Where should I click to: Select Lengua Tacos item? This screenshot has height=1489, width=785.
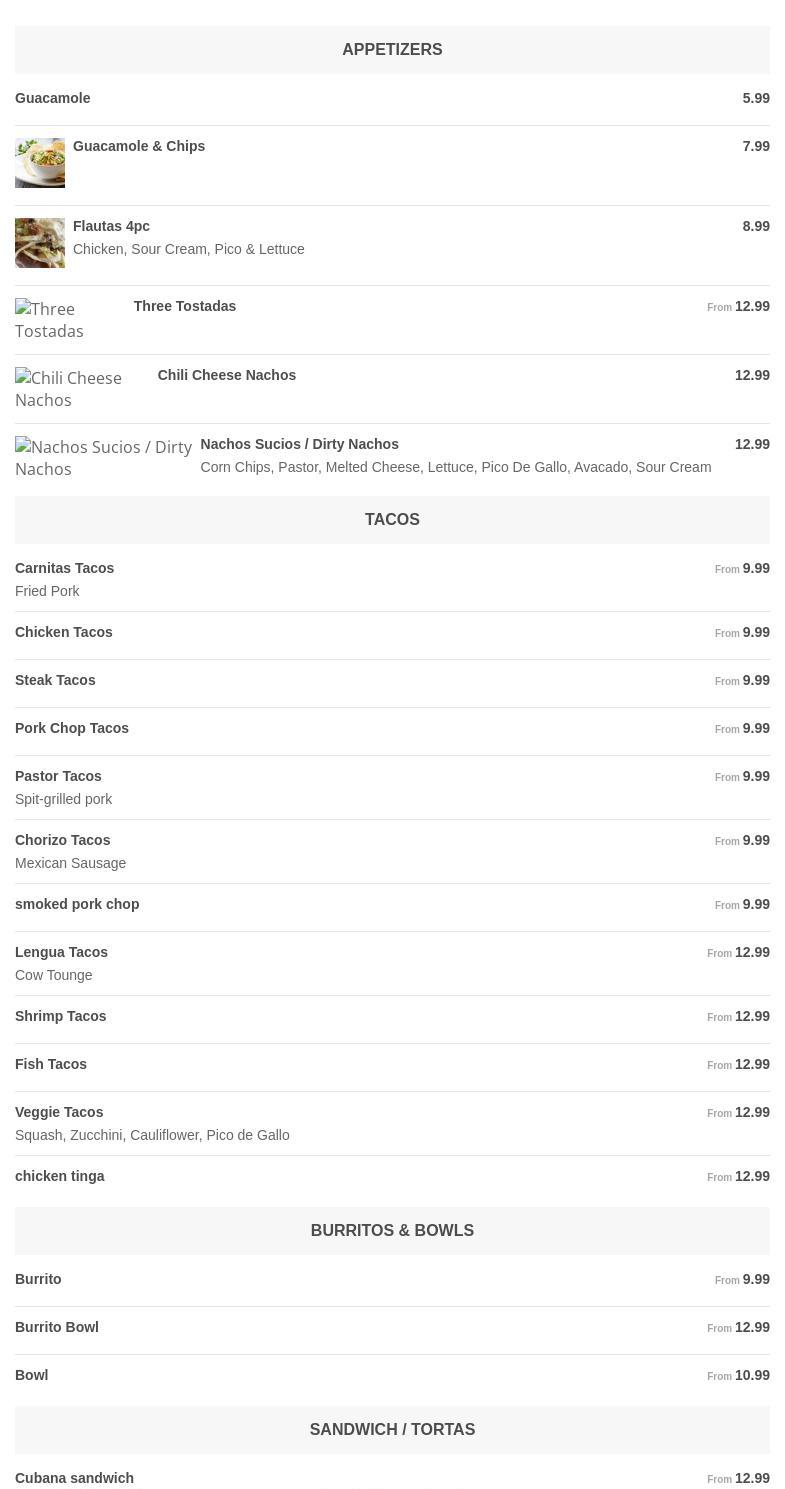[61, 952]
